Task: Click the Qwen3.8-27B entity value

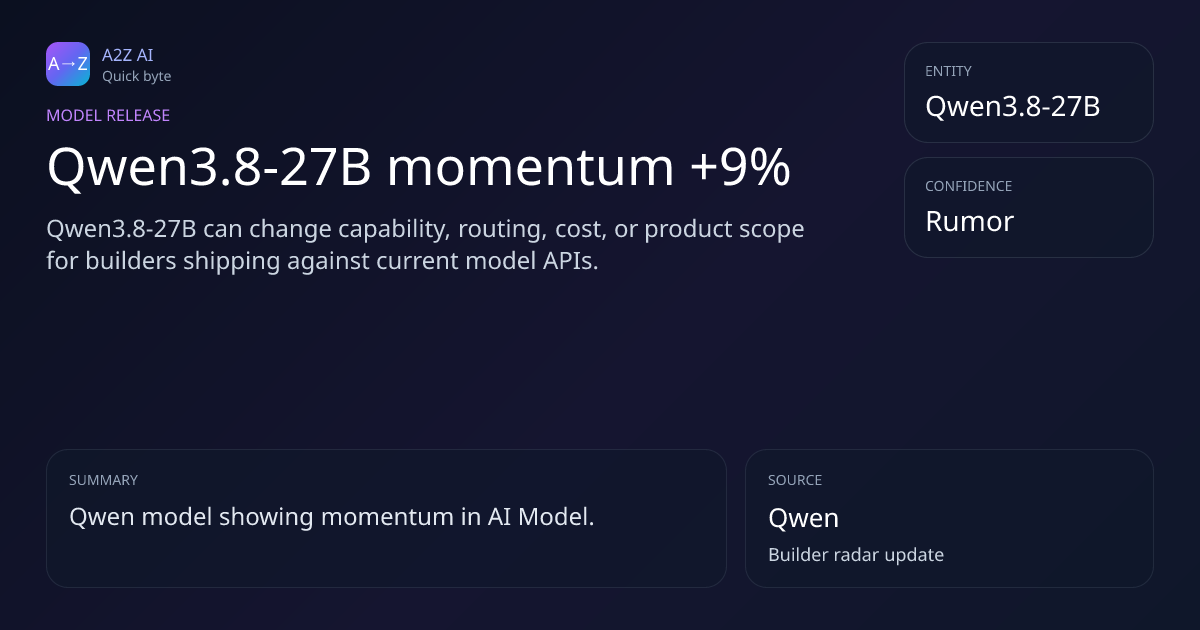Action: pos(1012,106)
